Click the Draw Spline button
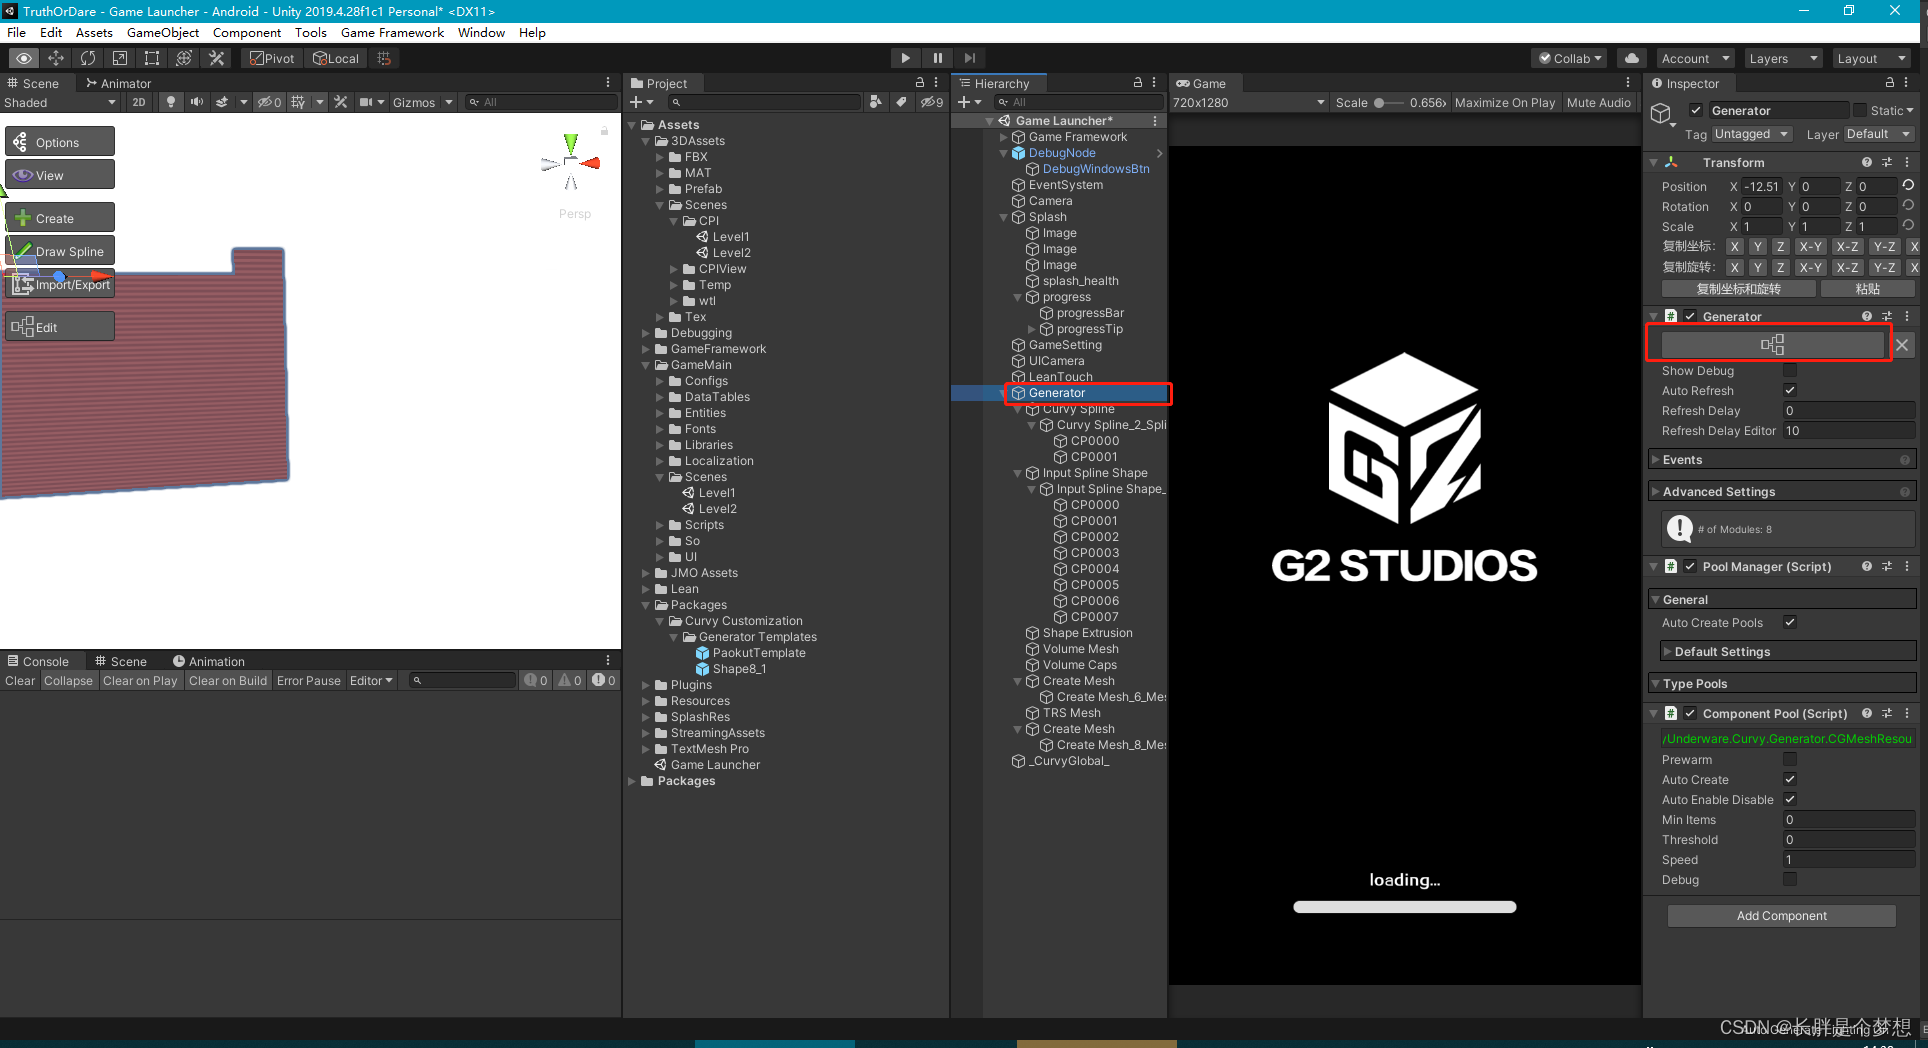 [x=60, y=251]
